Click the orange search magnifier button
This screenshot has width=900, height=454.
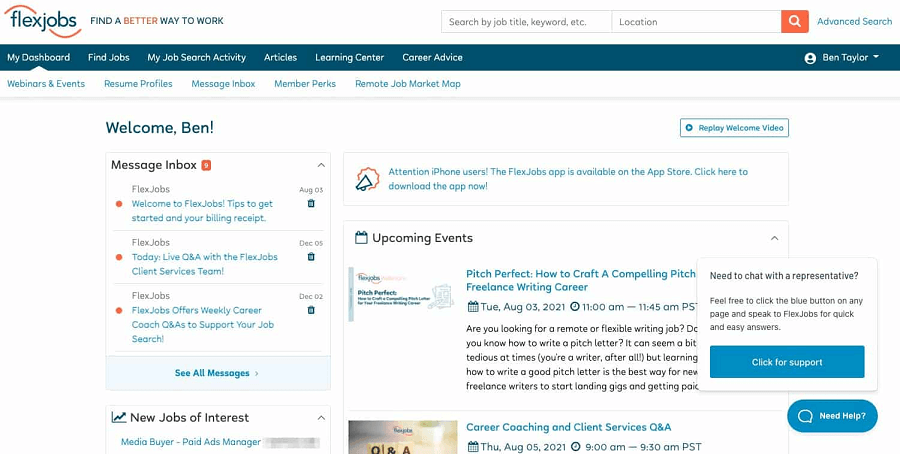point(794,22)
